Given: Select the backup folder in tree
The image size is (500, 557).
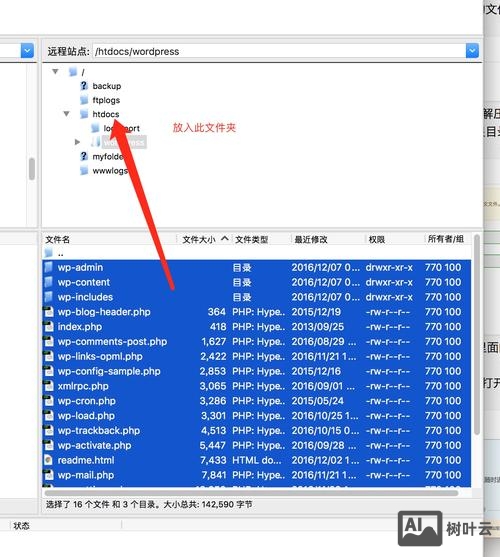Looking at the screenshot, I should click(x=107, y=86).
